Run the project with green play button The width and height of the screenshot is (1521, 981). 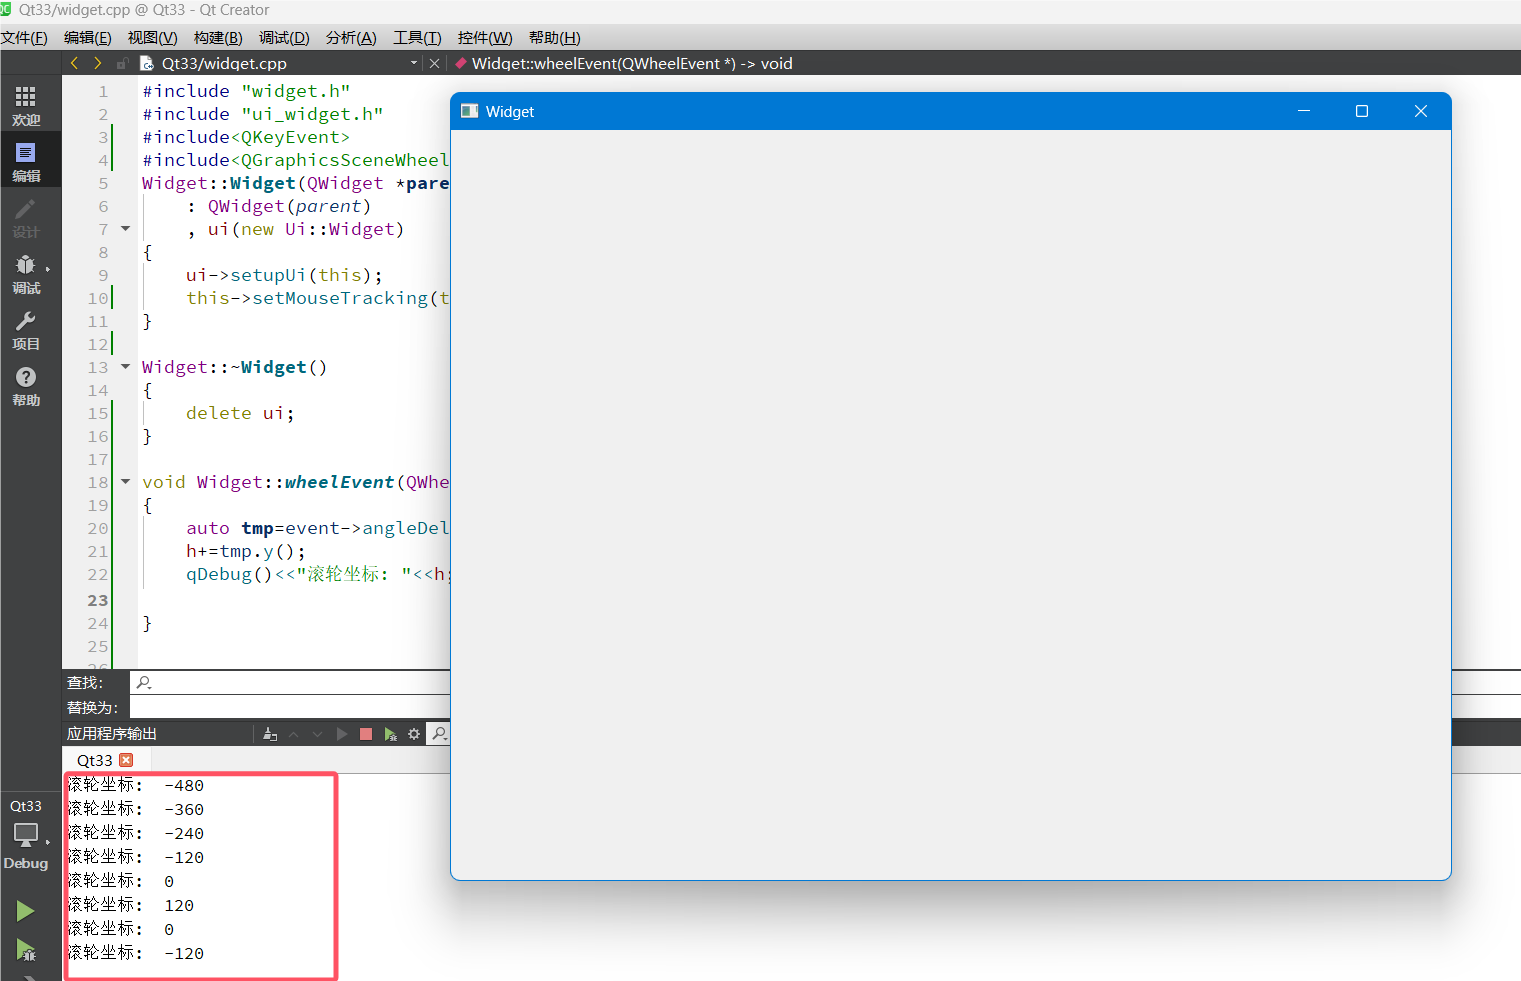pos(26,910)
